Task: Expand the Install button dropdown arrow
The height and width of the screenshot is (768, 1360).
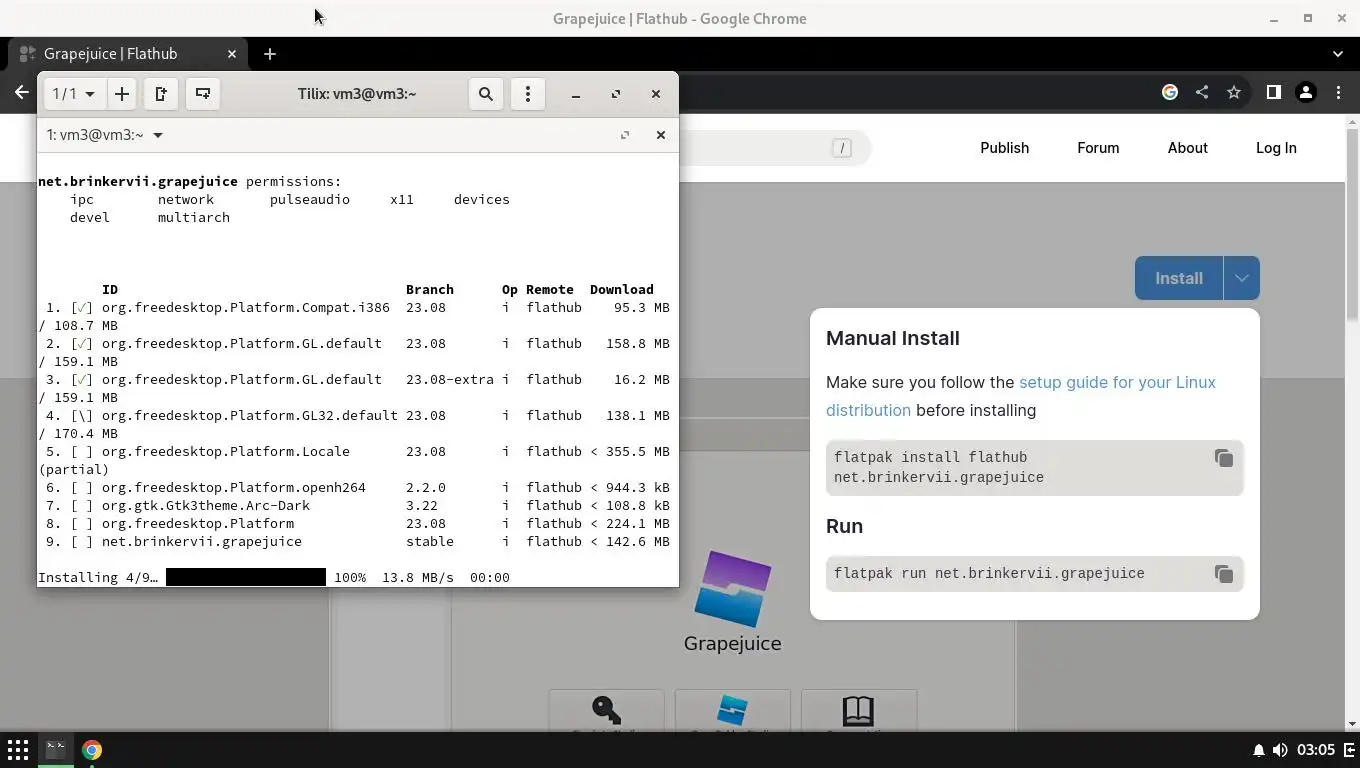Action: (1241, 278)
